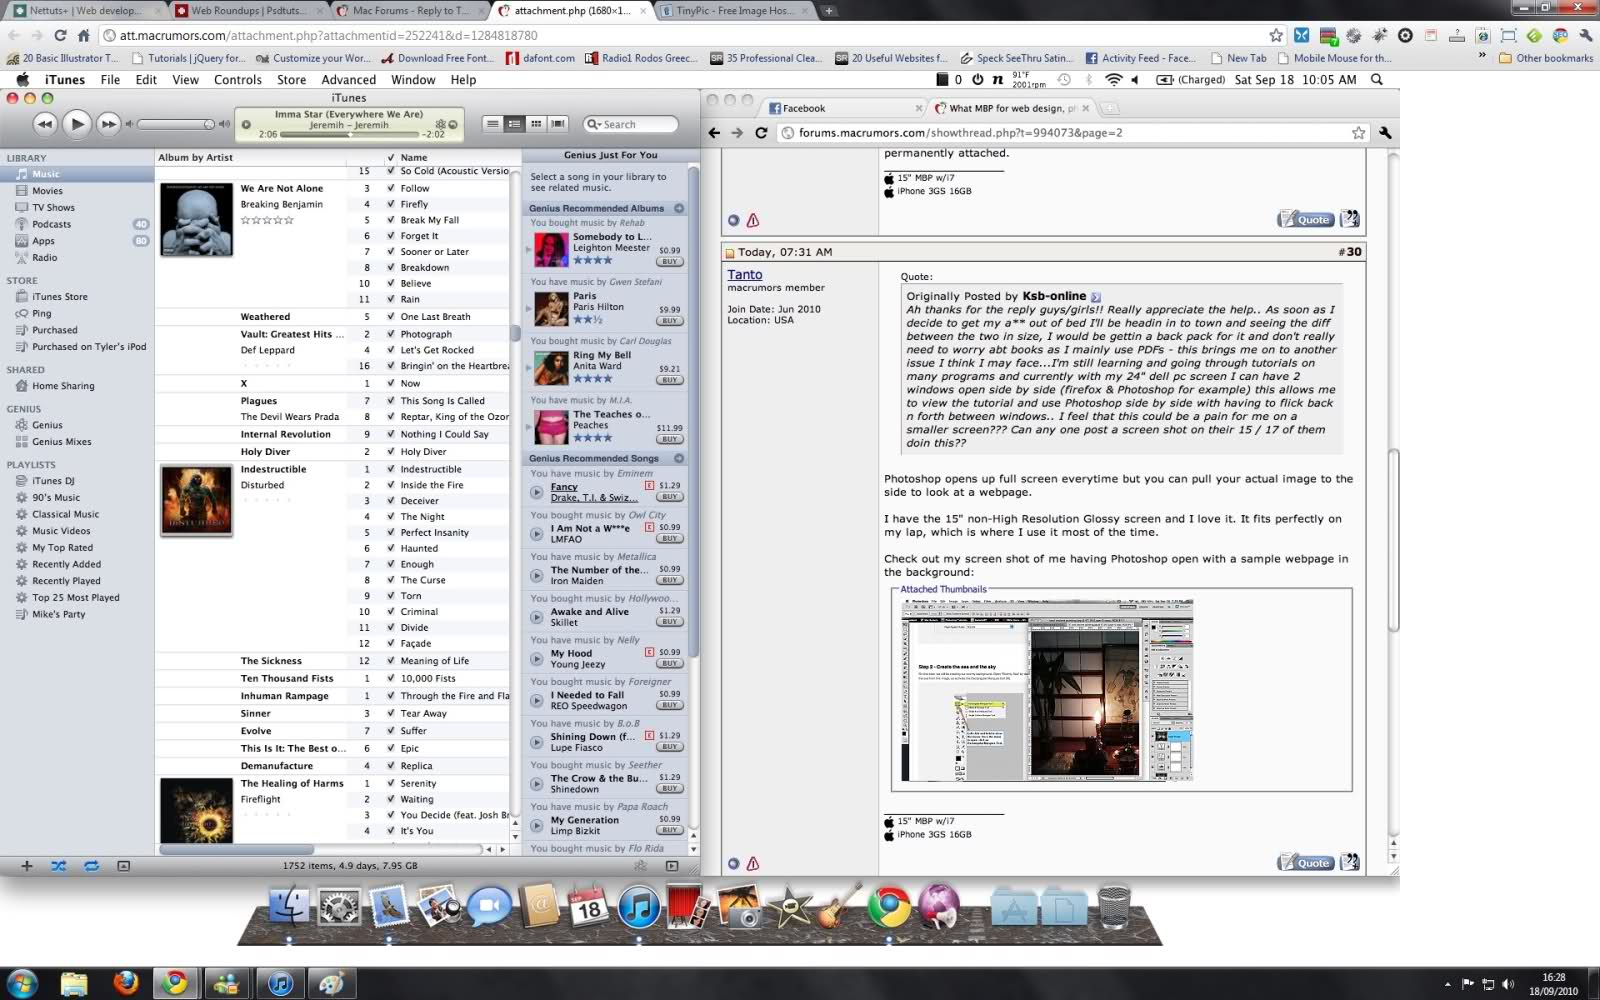The width and height of the screenshot is (1600, 1000).
Task: Uncheck the song "Forget It"
Action: pos(391,236)
